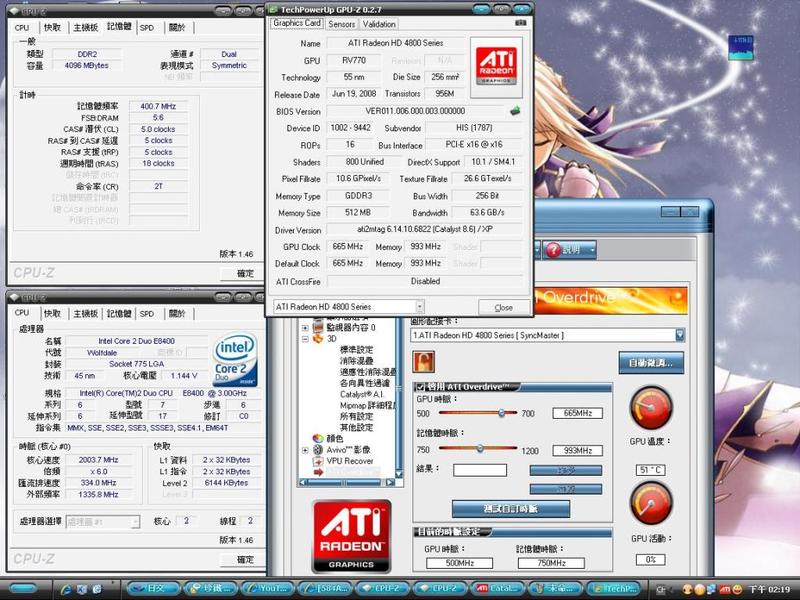Select 所有設定 tree item
800x600 pixels.
(356, 416)
